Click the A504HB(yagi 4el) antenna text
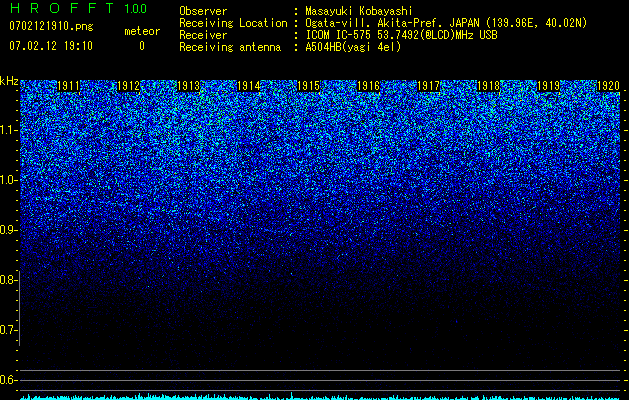Viewport: 629px width, 400px height. coord(353,47)
